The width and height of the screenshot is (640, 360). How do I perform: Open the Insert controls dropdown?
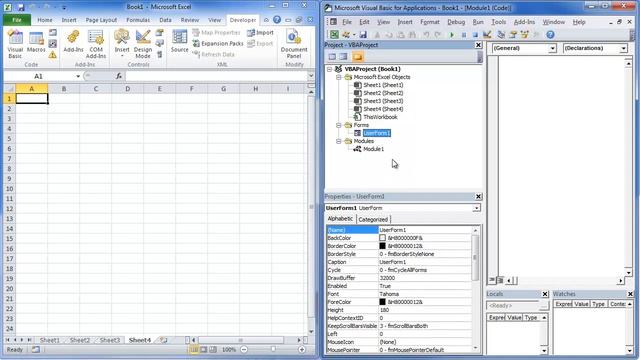122,44
